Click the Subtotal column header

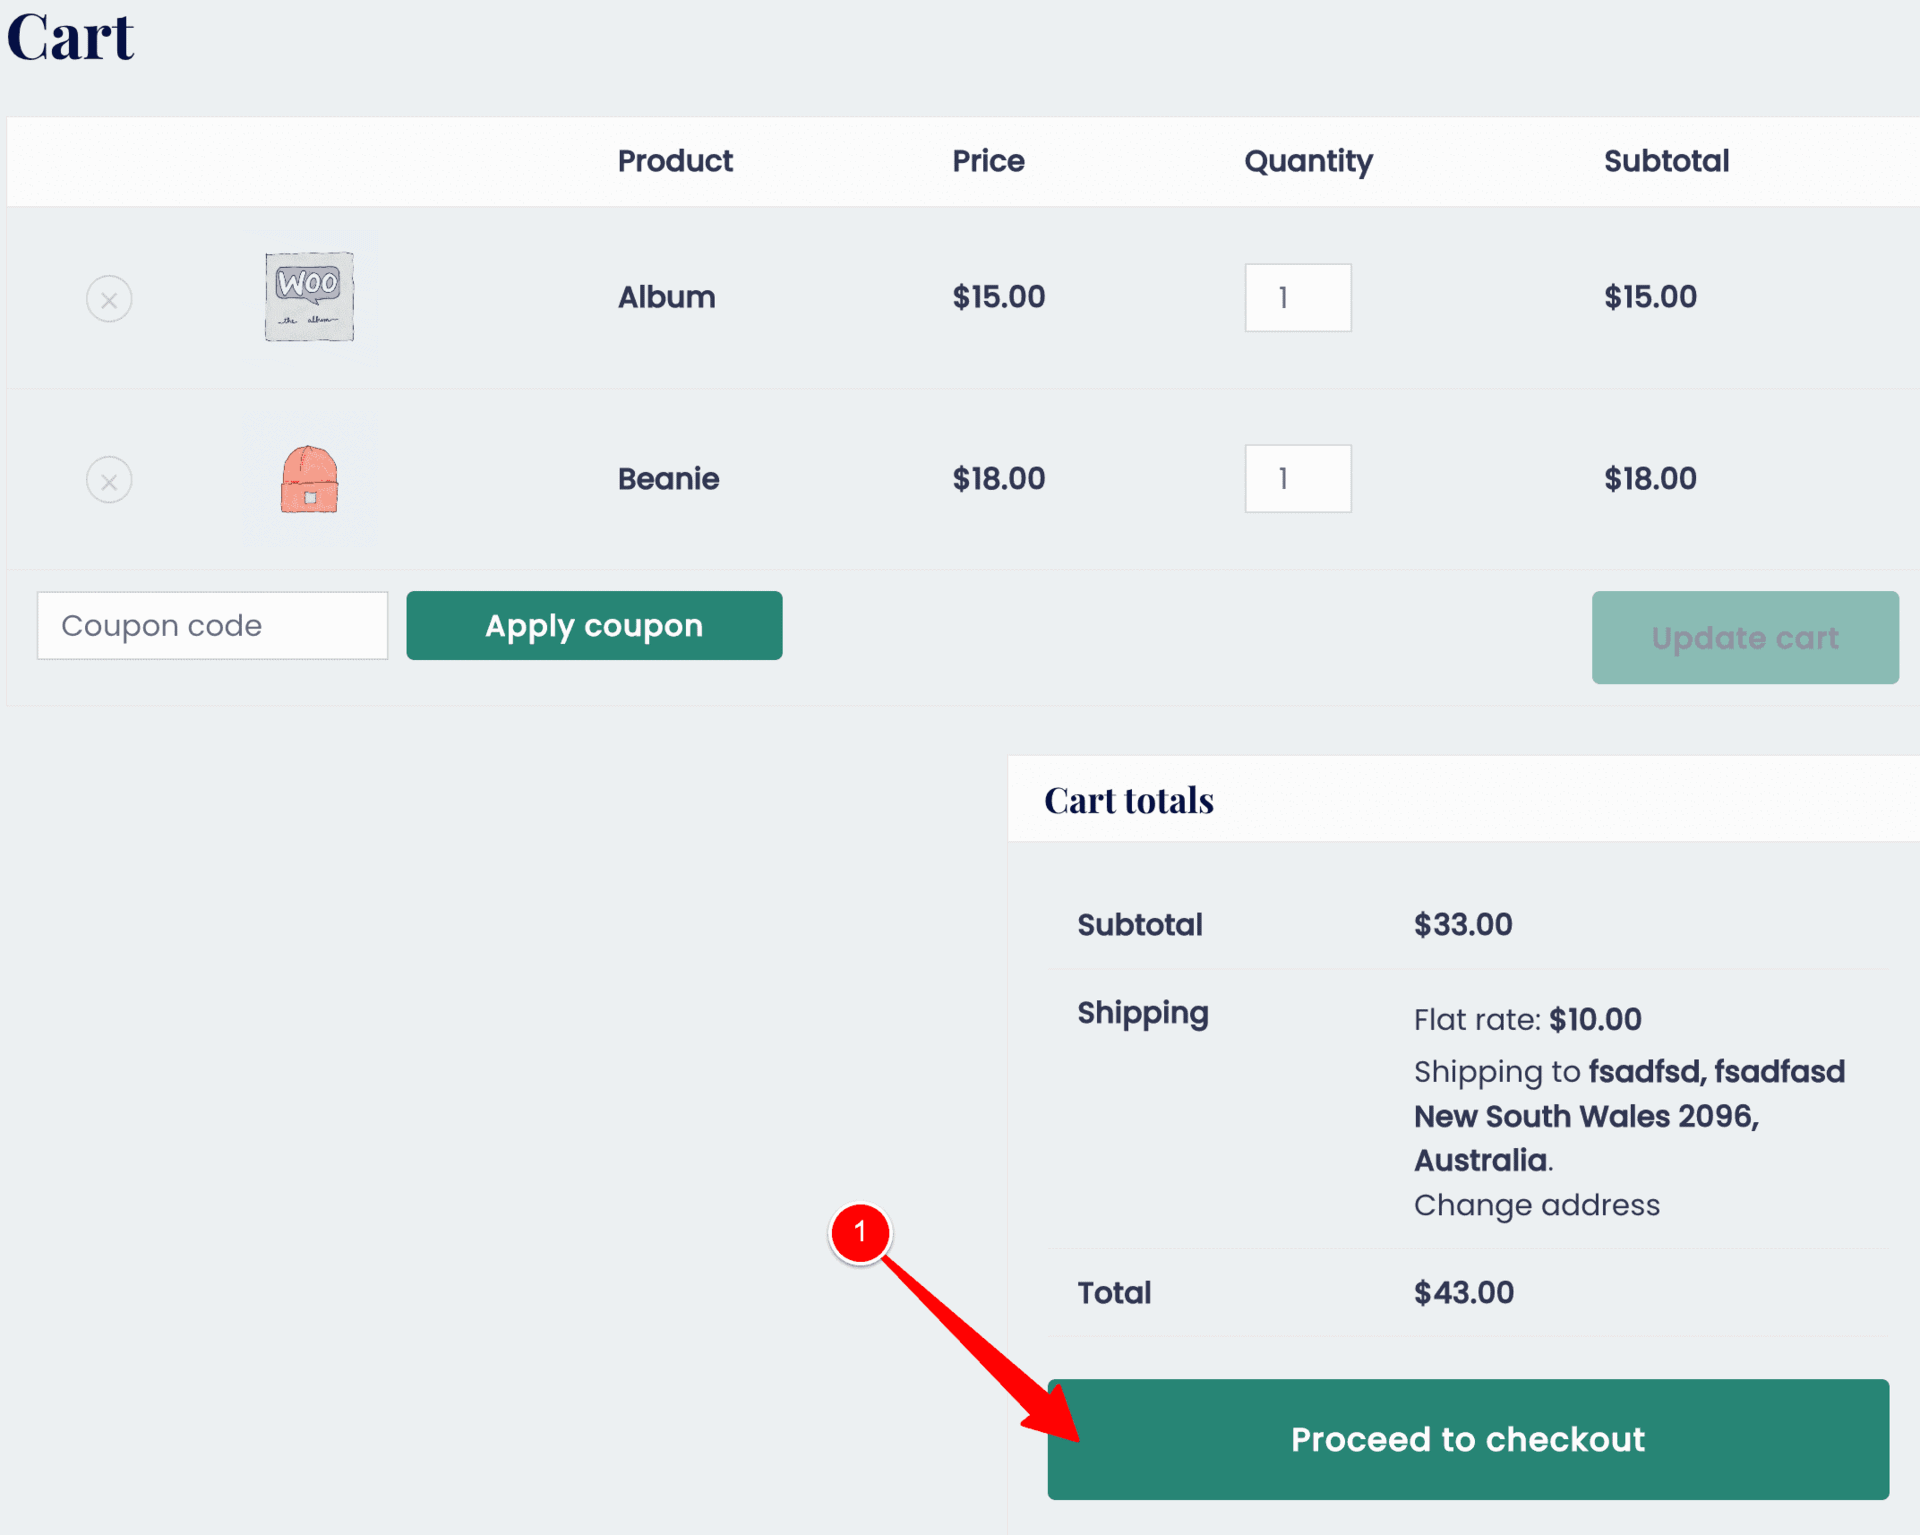click(1666, 161)
